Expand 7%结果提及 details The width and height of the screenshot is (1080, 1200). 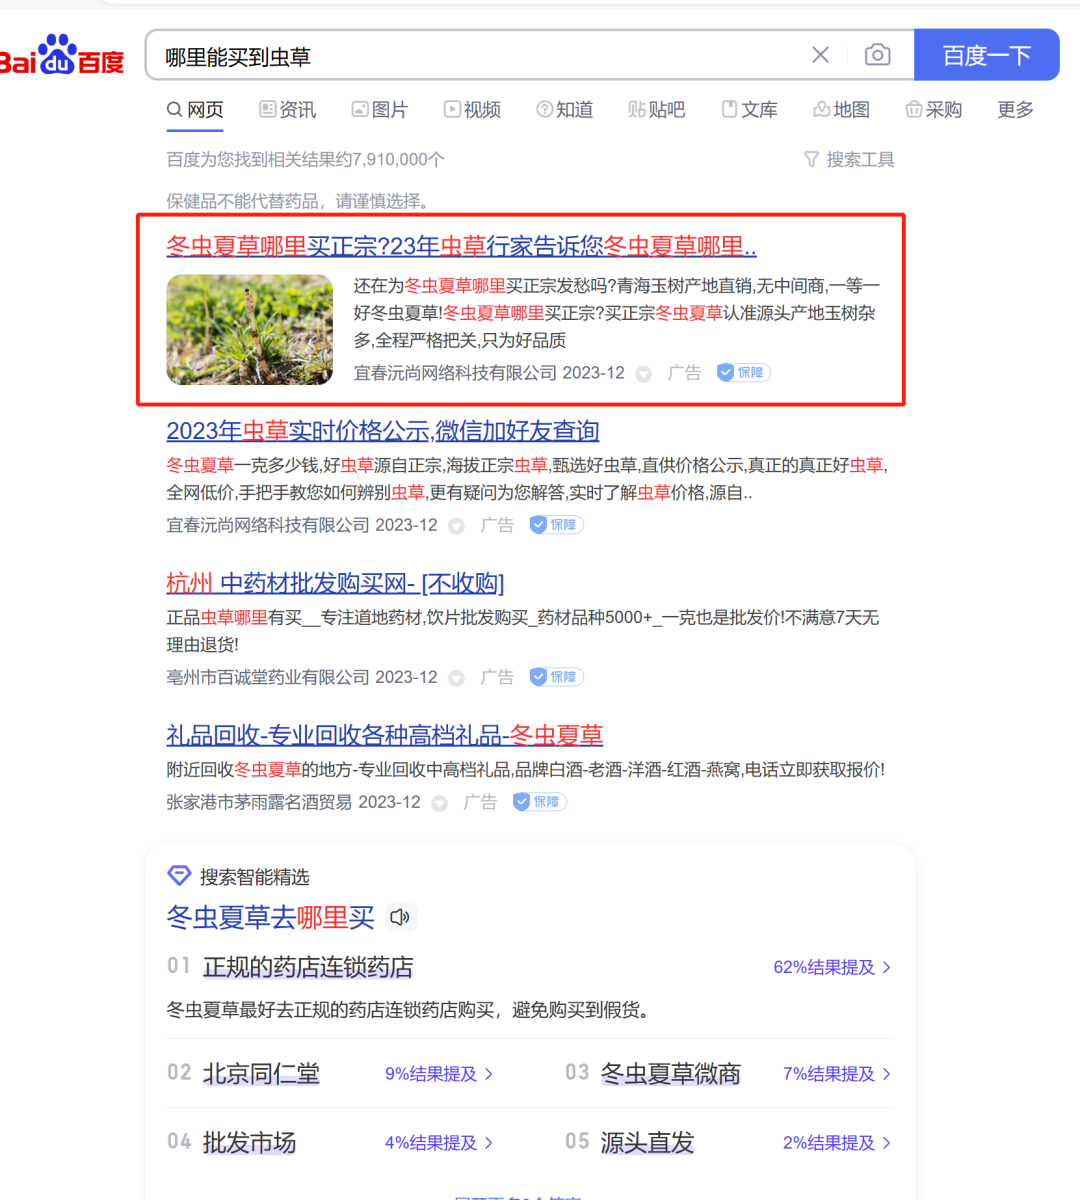837,1074
